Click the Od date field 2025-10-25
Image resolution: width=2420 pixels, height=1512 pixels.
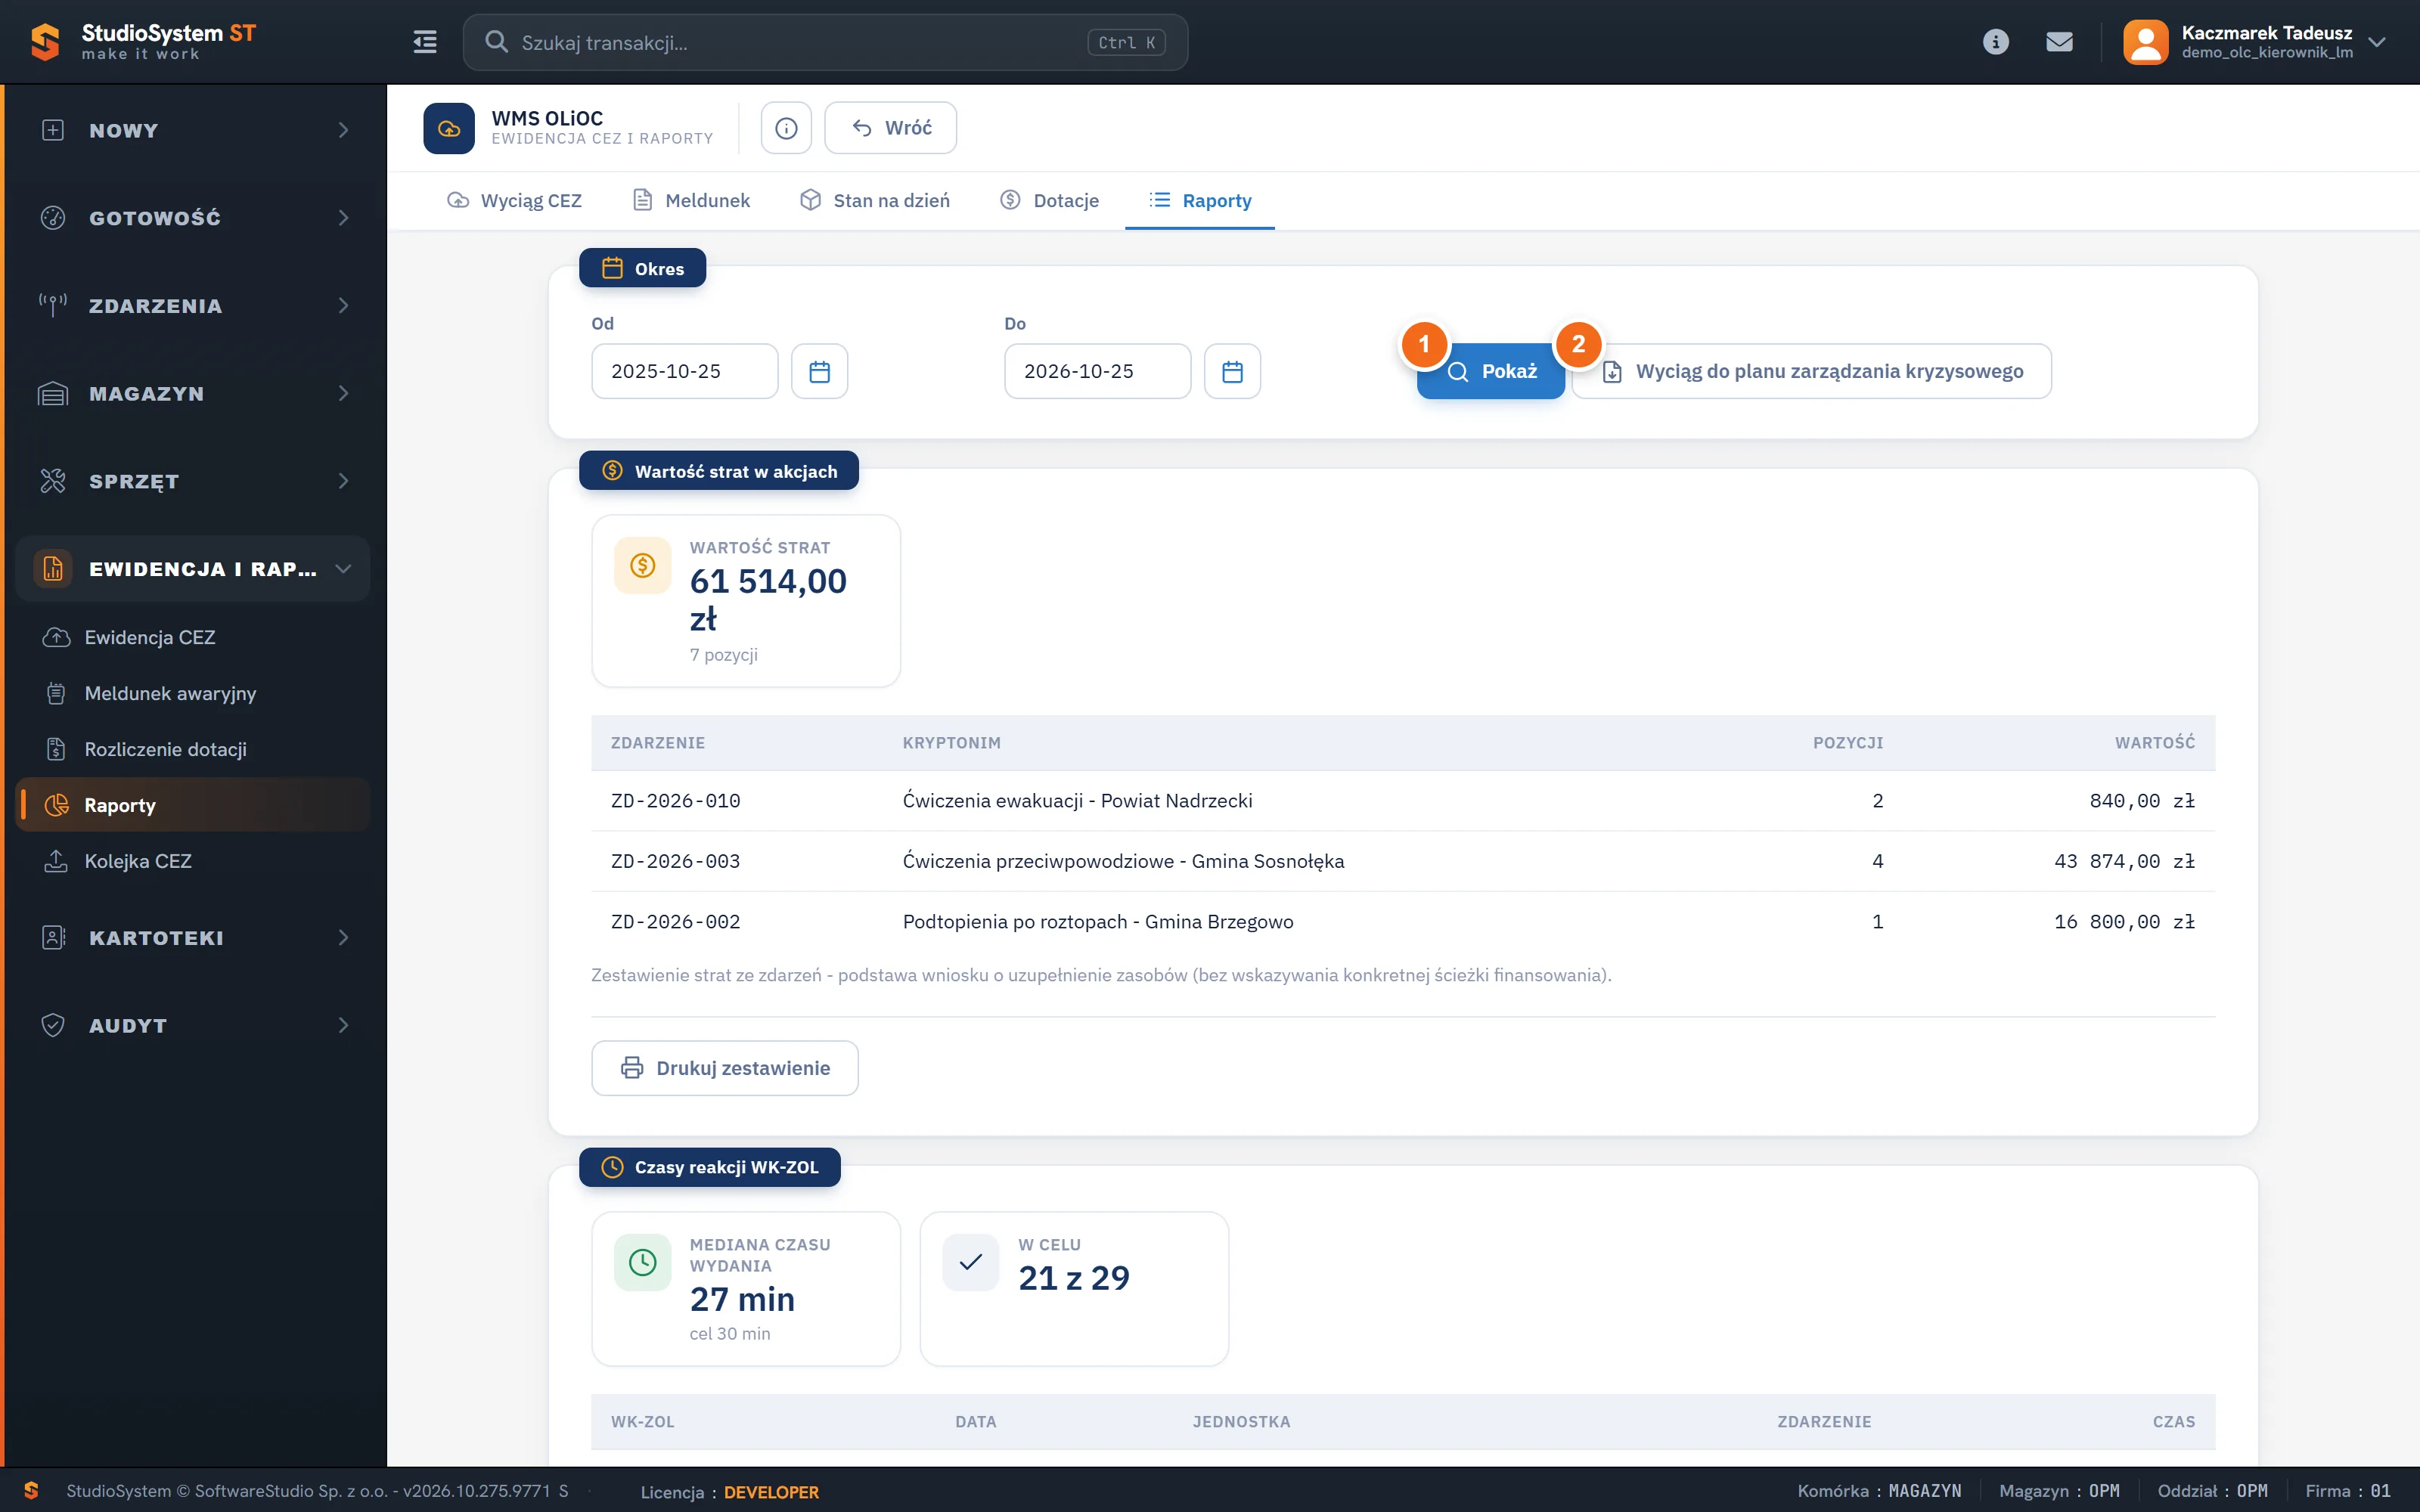(685, 371)
